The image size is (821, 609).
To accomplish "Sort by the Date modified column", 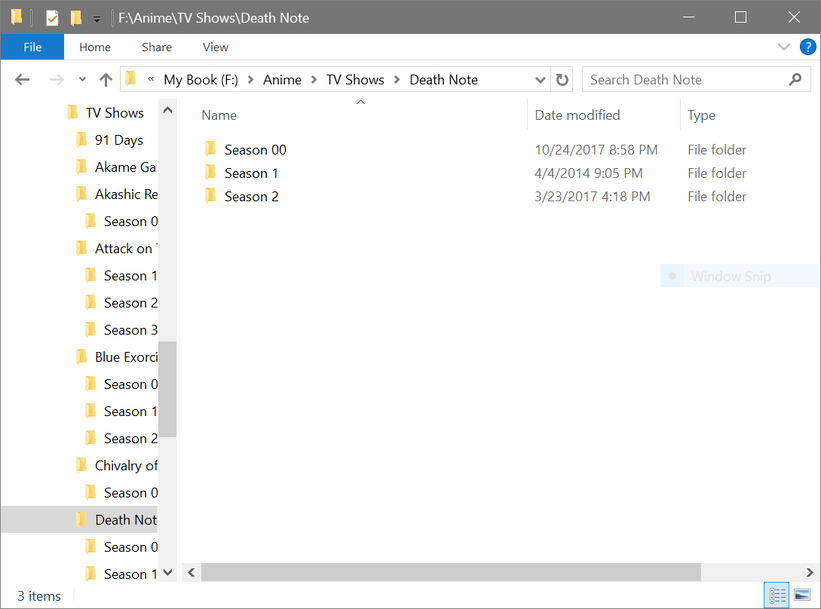I will pyautogui.click(x=577, y=115).
